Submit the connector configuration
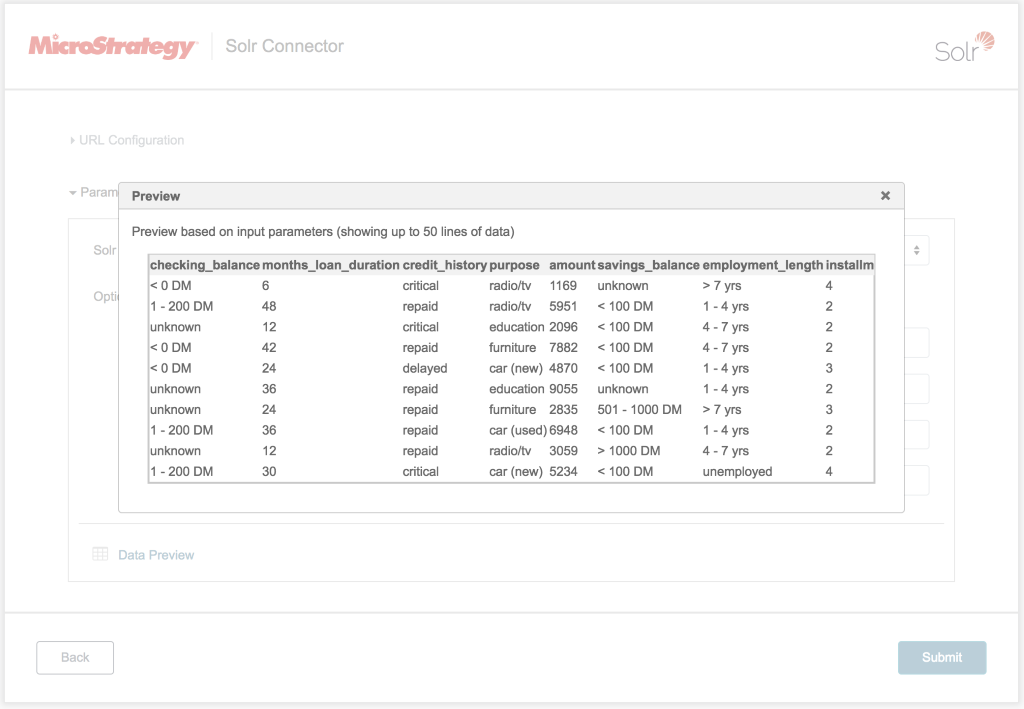 pyautogui.click(x=941, y=657)
